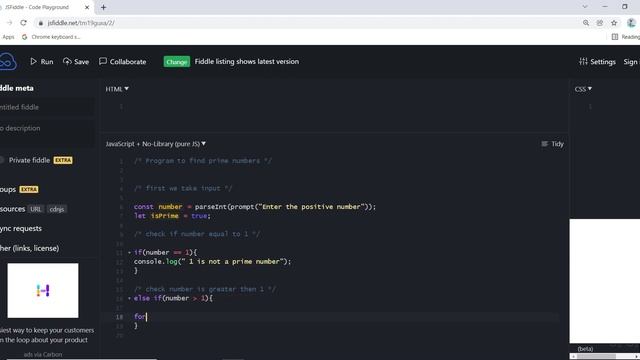
Task: Open the ad text about customers
Action: [47, 335]
